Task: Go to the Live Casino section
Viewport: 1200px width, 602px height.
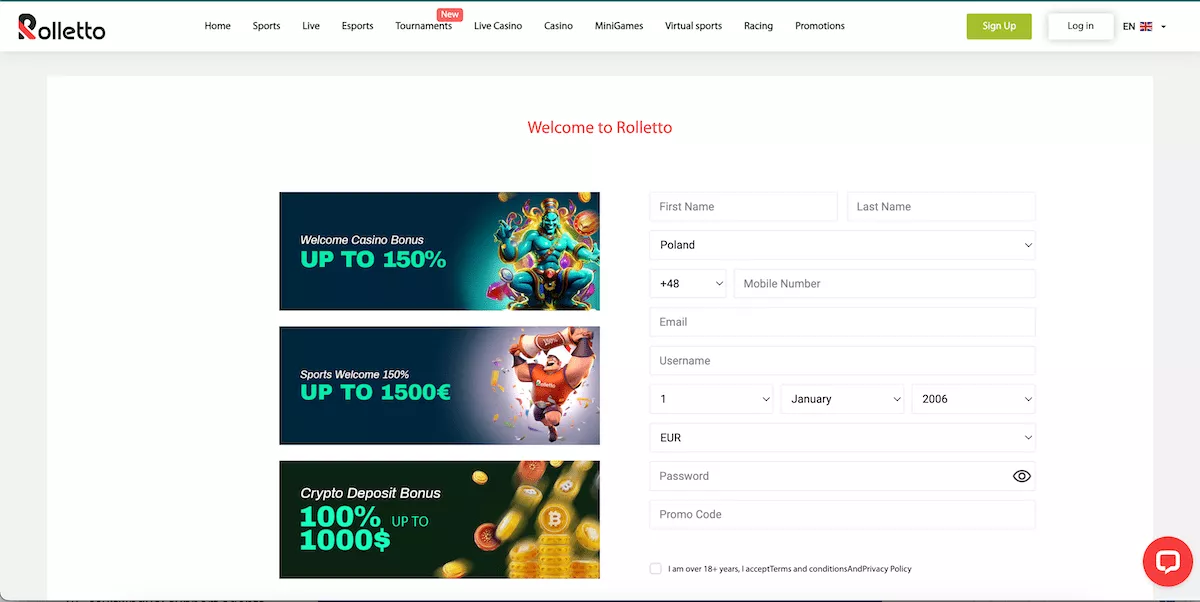Action: click(x=498, y=26)
